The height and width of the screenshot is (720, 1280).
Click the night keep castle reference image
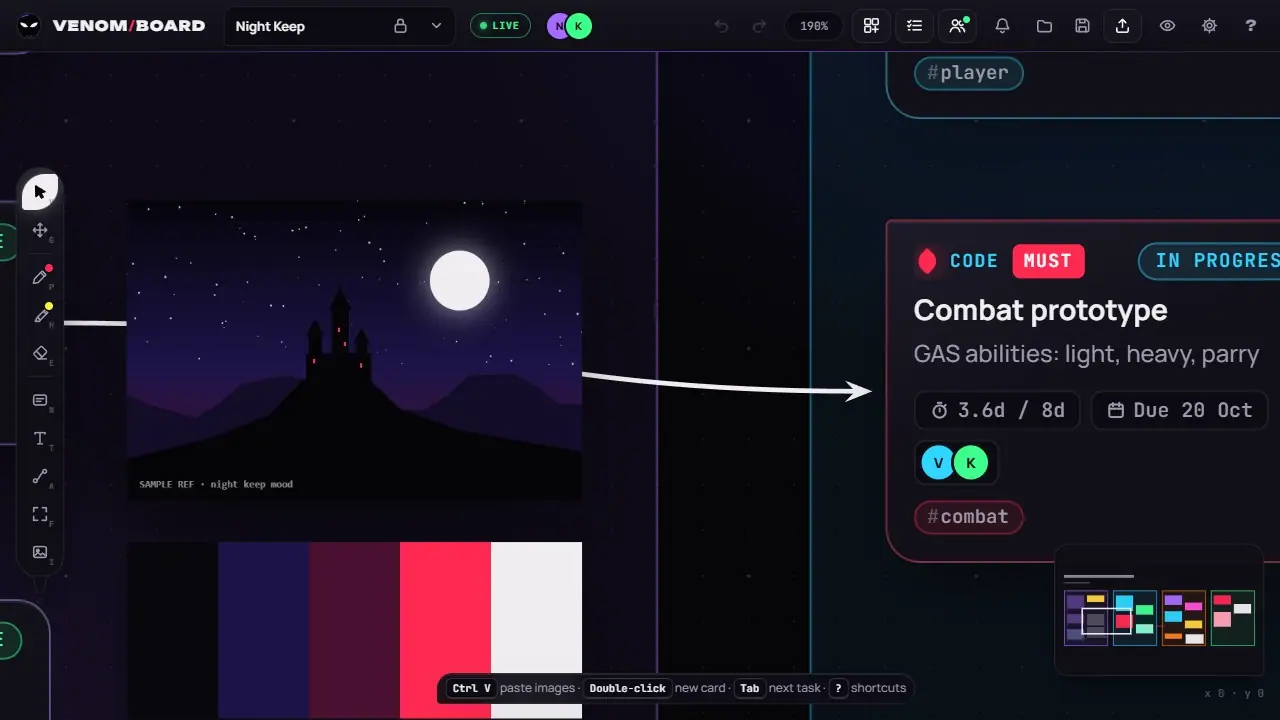click(x=354, y=351)
